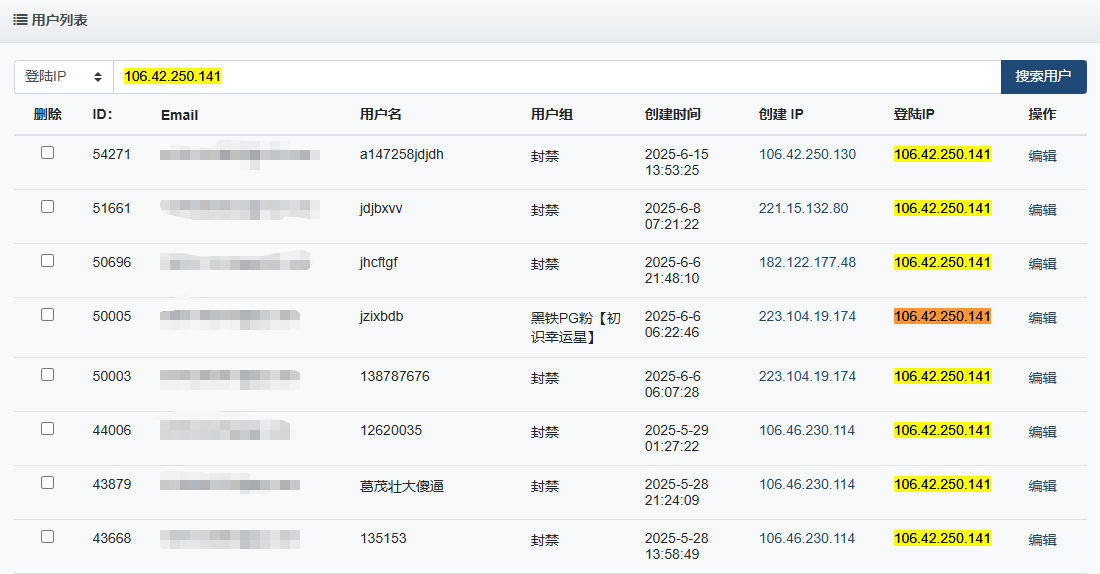The height and width of the screenshot is (574, 1100).
Task: Open the creation IP 221.15.132.80 link
Action: click(803, 208)
